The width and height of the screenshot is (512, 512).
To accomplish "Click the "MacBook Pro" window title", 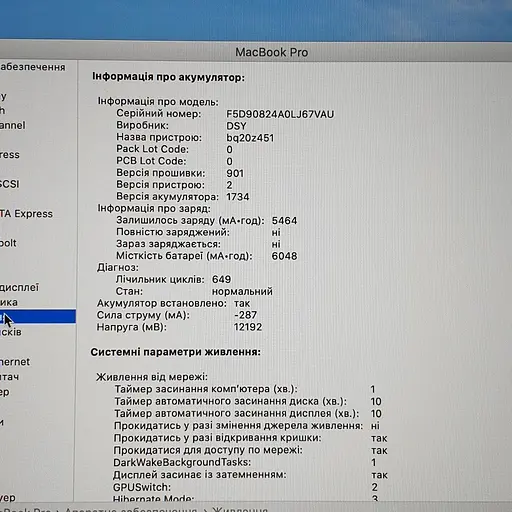I will [272, 52].
